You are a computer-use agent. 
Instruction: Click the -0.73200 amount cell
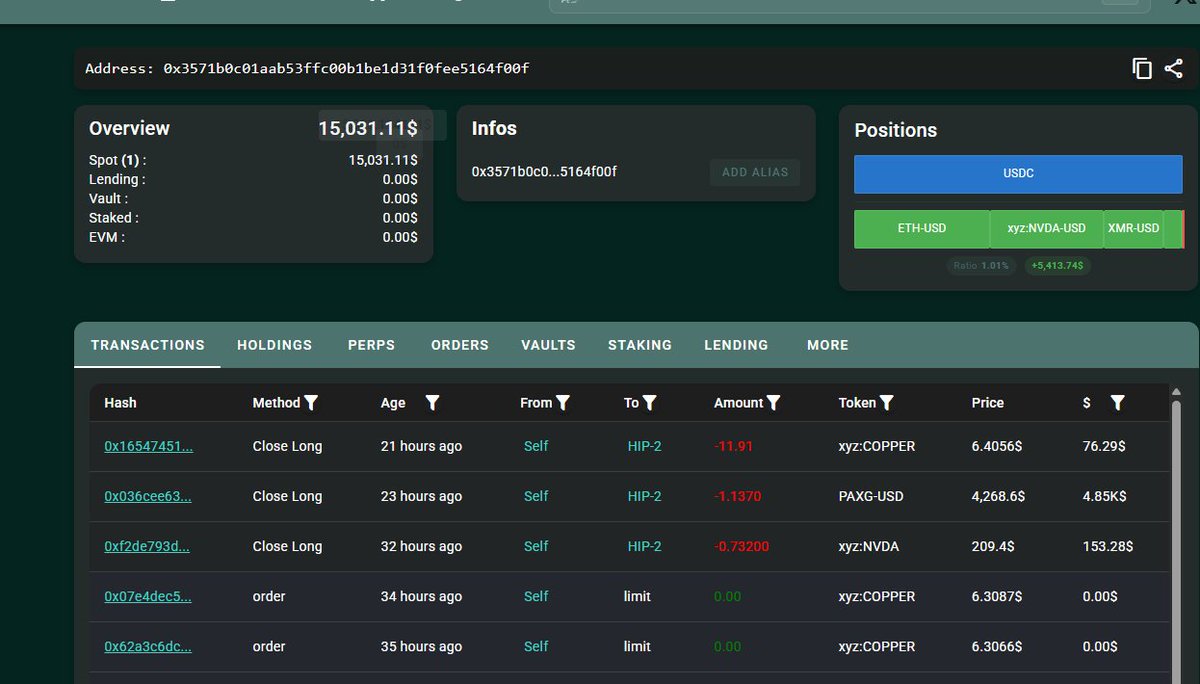[x=741, y=546]
